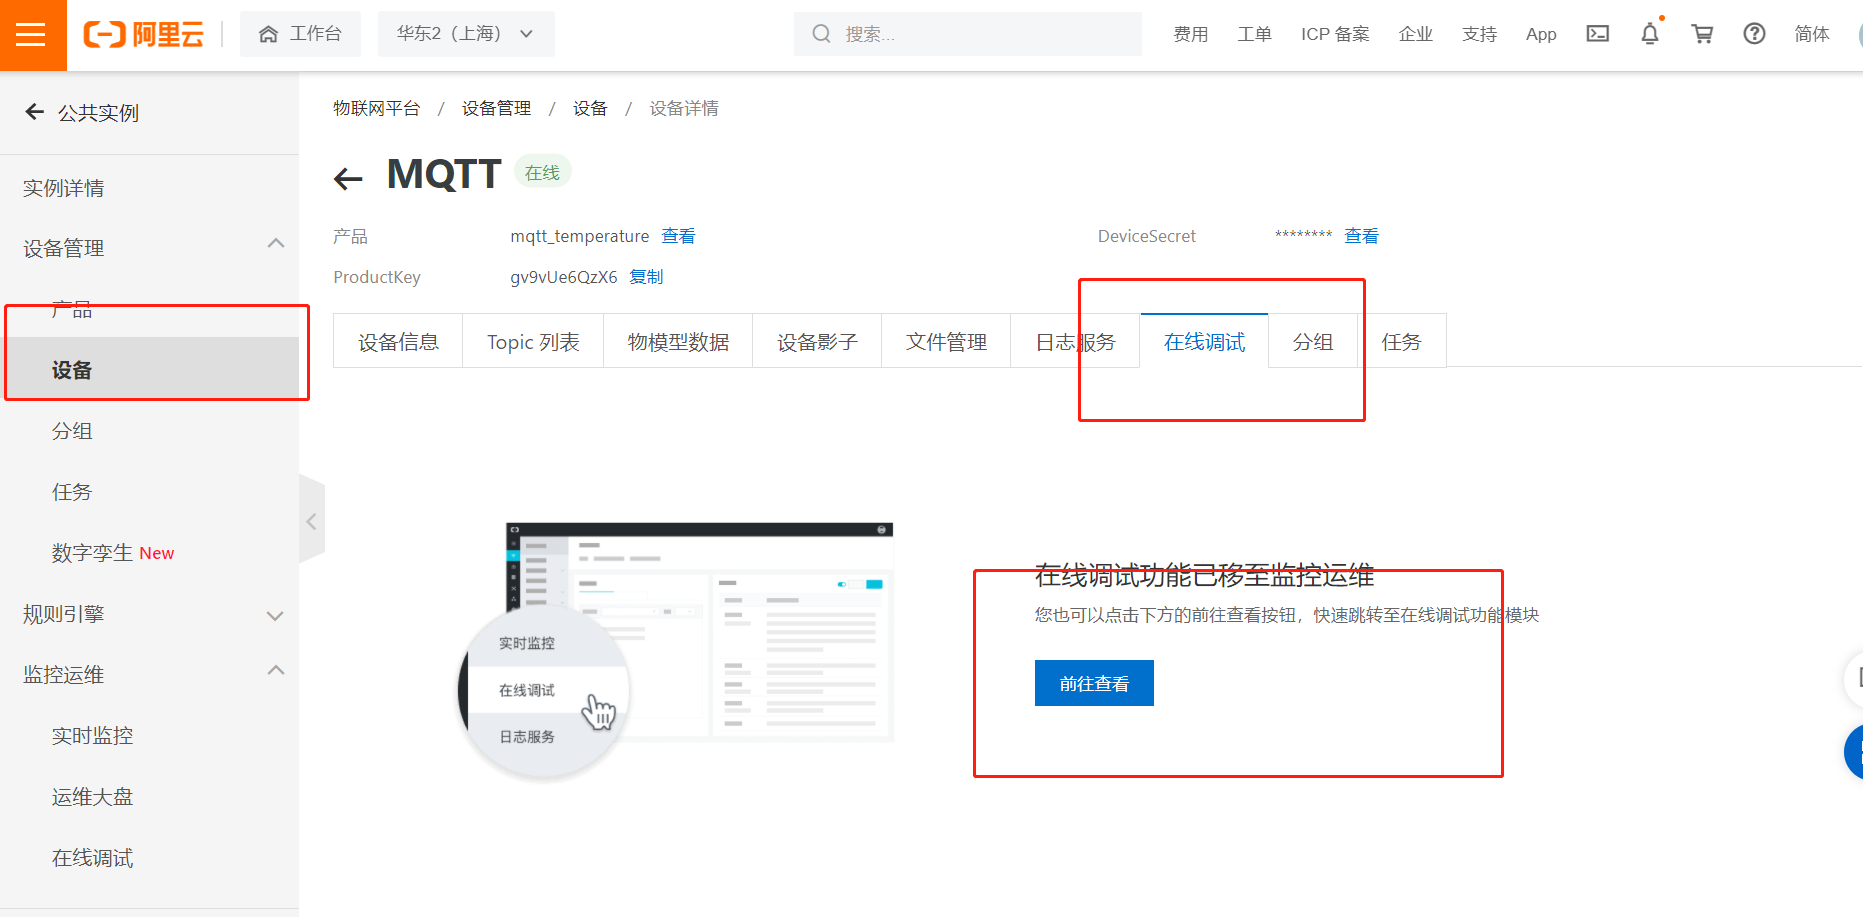Open the shopping cart icon
Image resolution: width=1863 pixels, height=917 pixels.
point(1702,34)
